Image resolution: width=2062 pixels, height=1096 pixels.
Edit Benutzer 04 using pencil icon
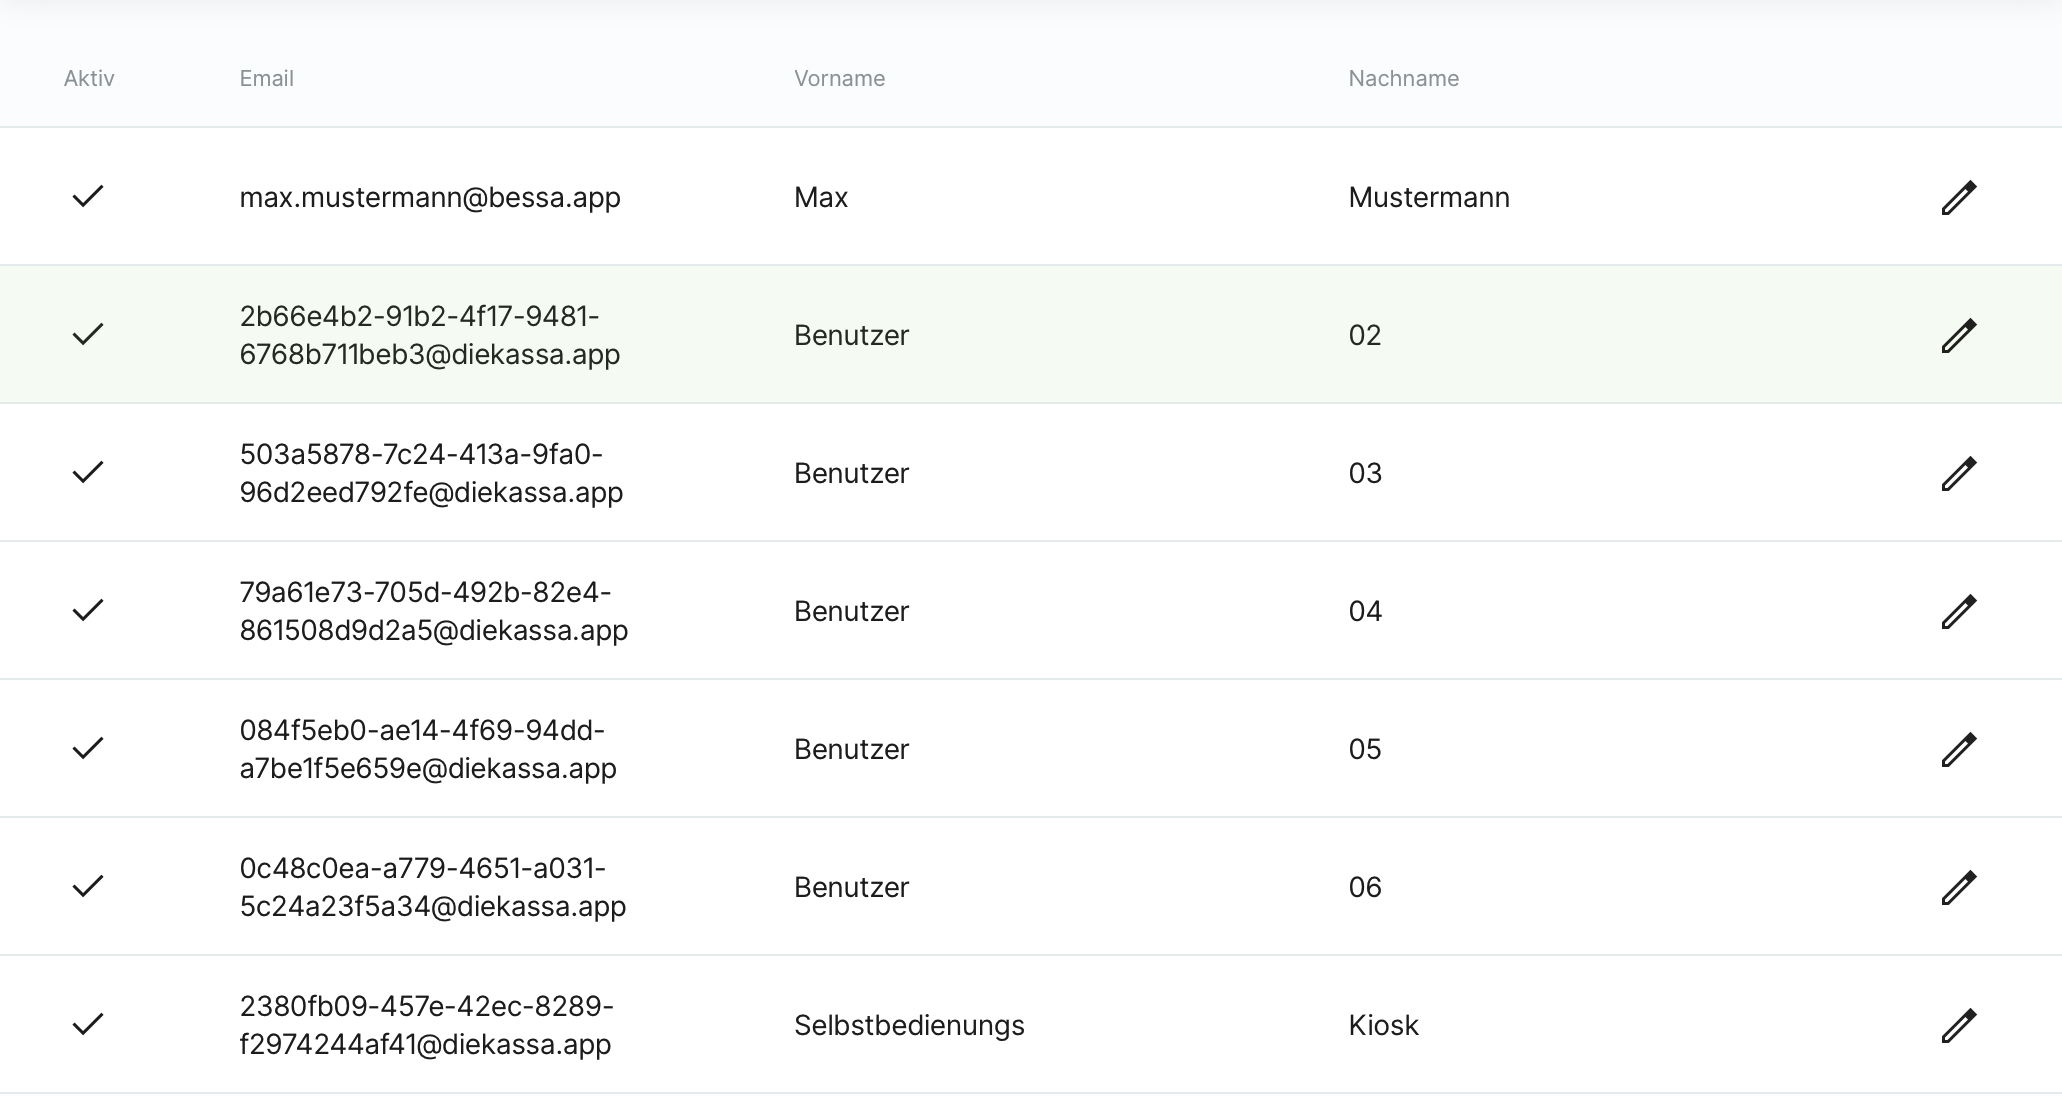pyautogui.click(x=1958, y=611)
